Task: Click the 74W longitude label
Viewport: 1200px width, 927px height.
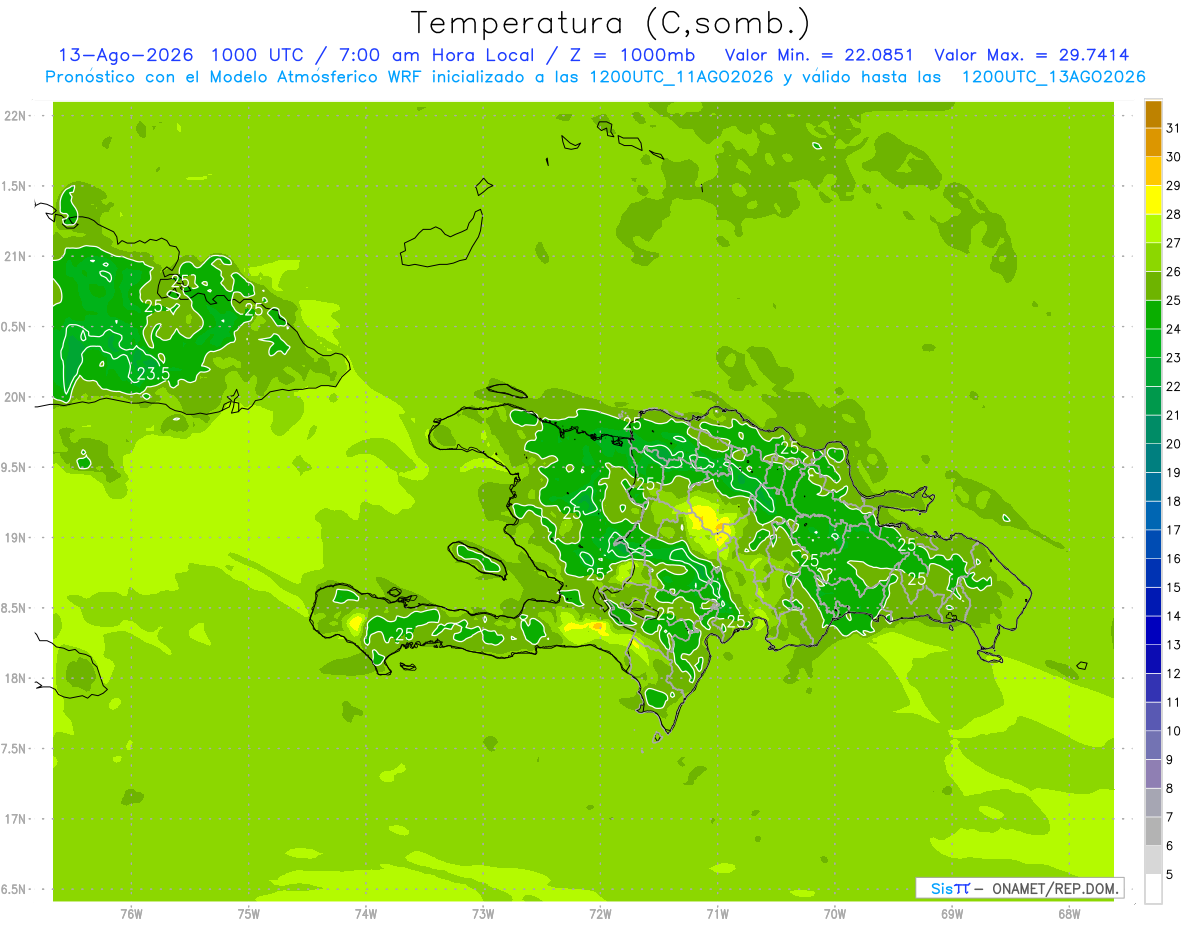Action: (x=365, y=914)
